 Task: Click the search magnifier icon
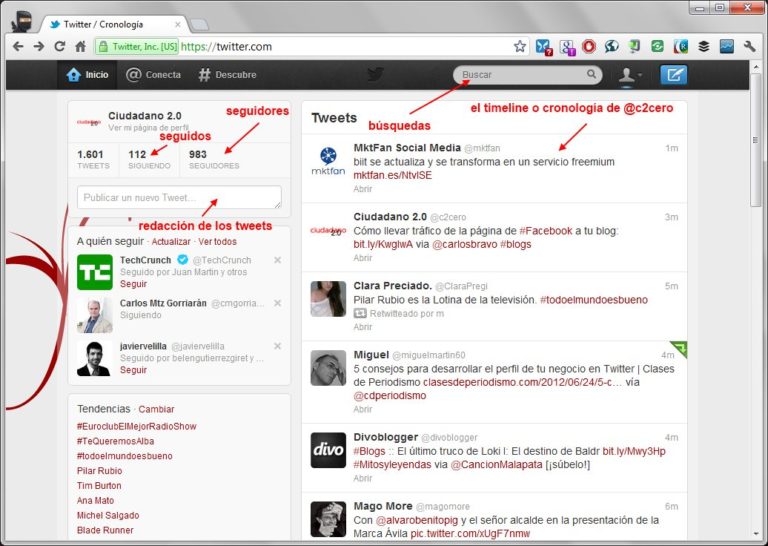coord(591,74)
